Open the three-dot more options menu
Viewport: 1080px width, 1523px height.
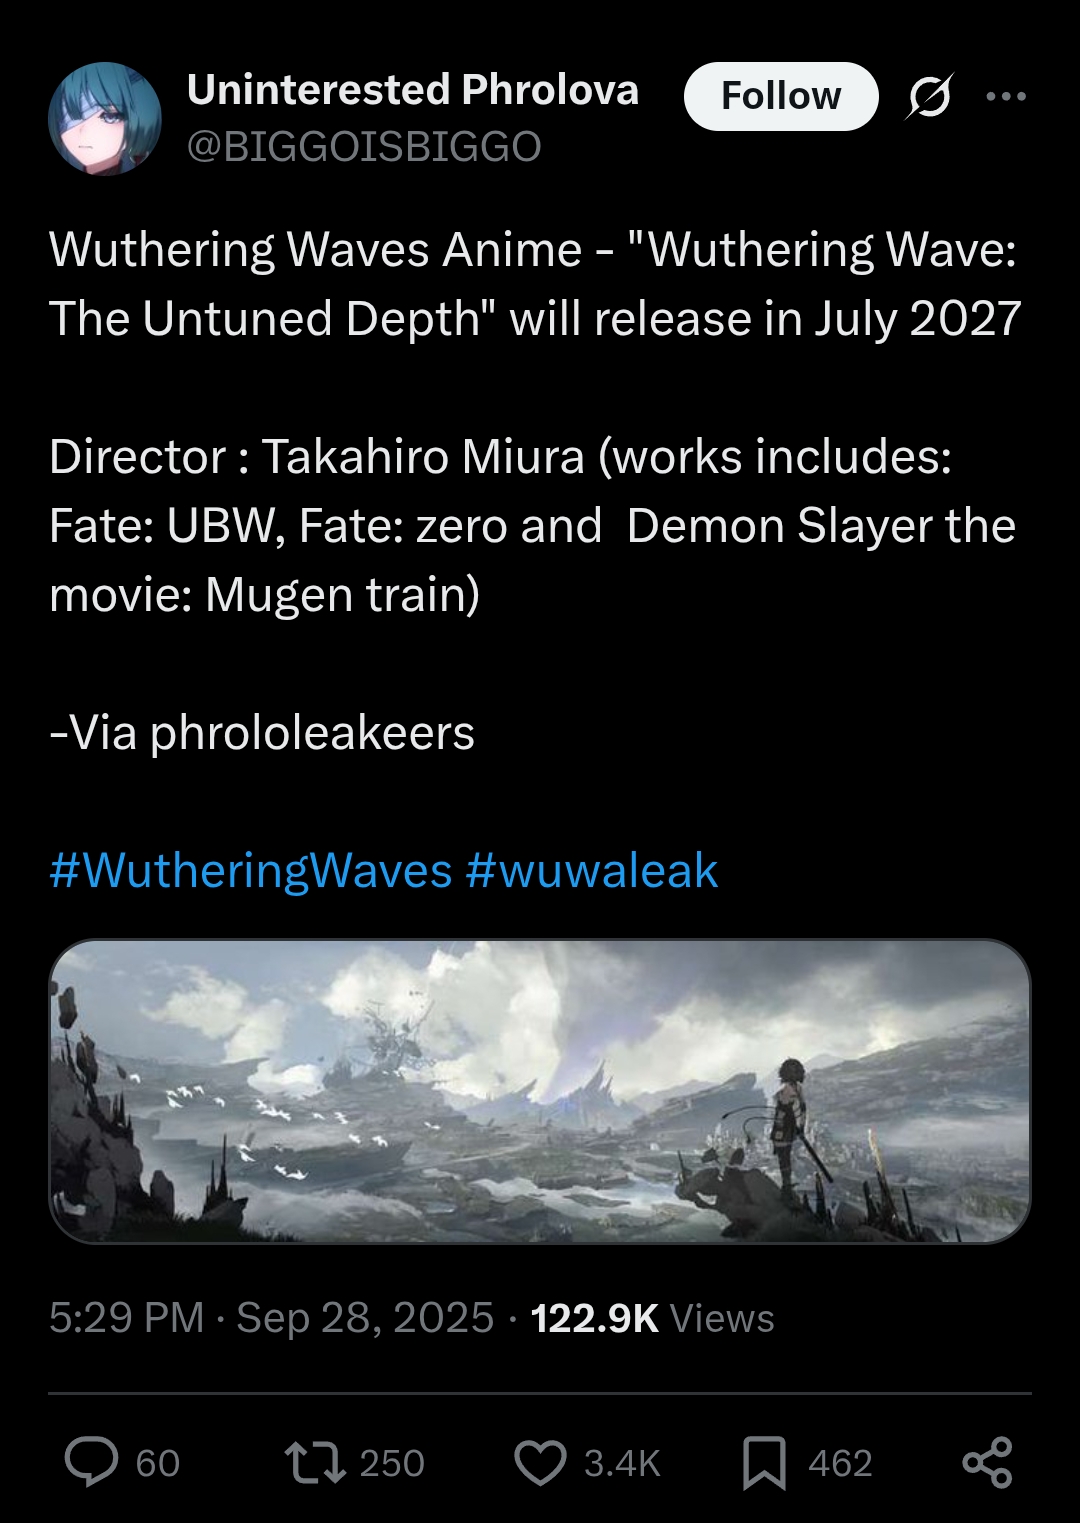(1006, 96)
